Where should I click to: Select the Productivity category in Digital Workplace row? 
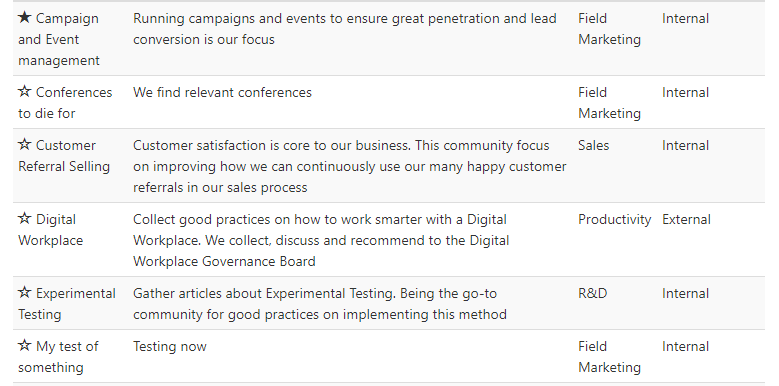click(615, 220)
